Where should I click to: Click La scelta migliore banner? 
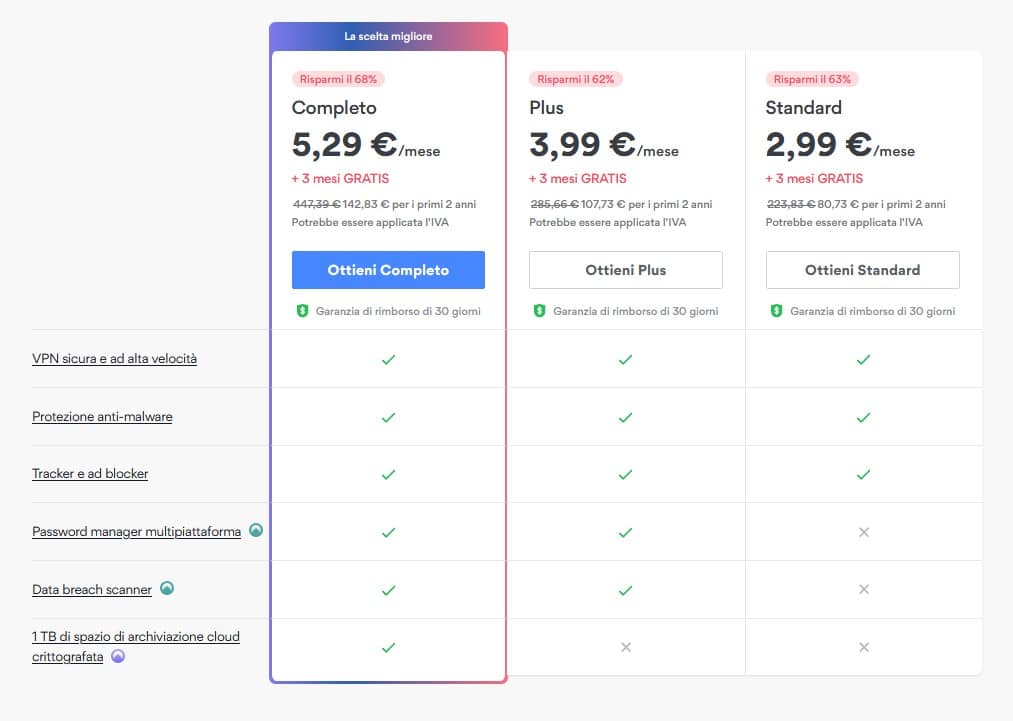point(388,36)
